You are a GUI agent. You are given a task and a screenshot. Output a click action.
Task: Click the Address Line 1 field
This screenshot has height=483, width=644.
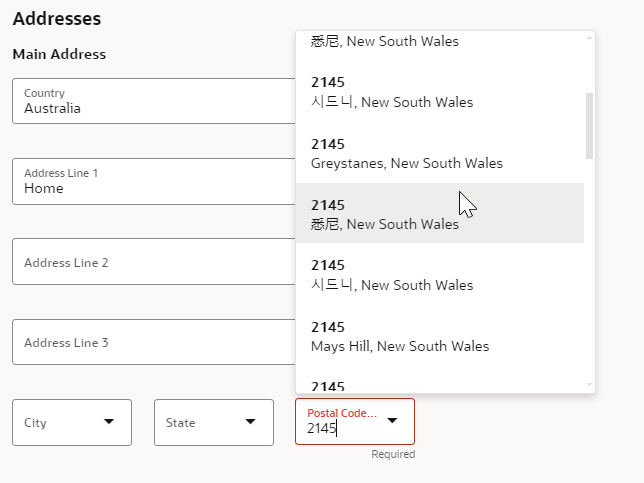click(154, 182)
